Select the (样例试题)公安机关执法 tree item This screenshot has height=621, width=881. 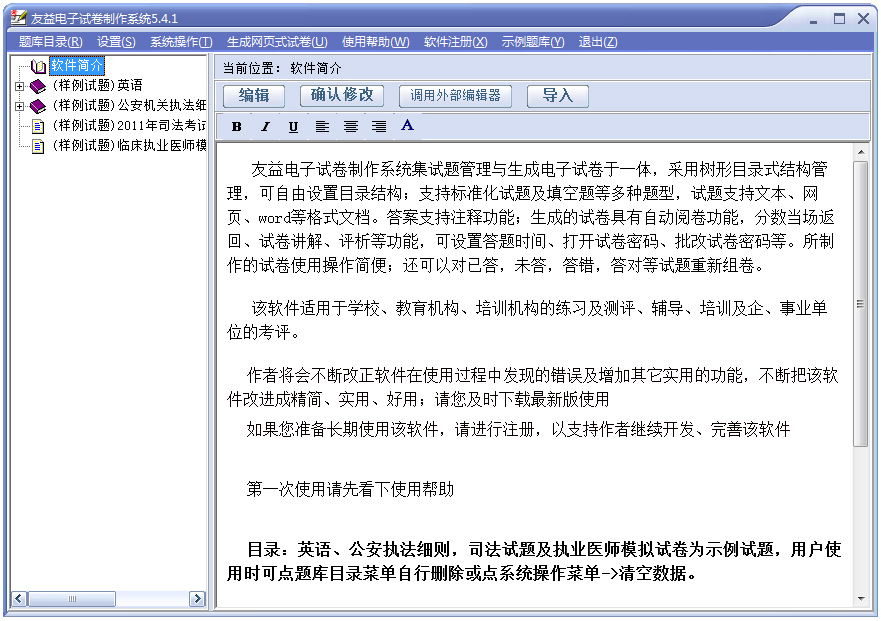(x=129, y=105)
